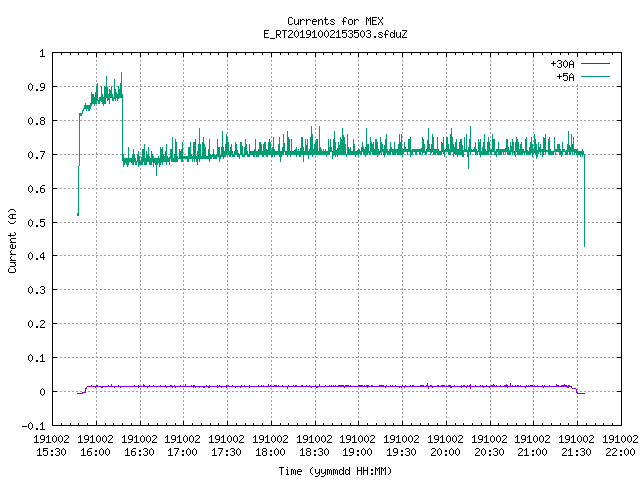
Task: Click the +5A legend label
Action: (565, 77)
